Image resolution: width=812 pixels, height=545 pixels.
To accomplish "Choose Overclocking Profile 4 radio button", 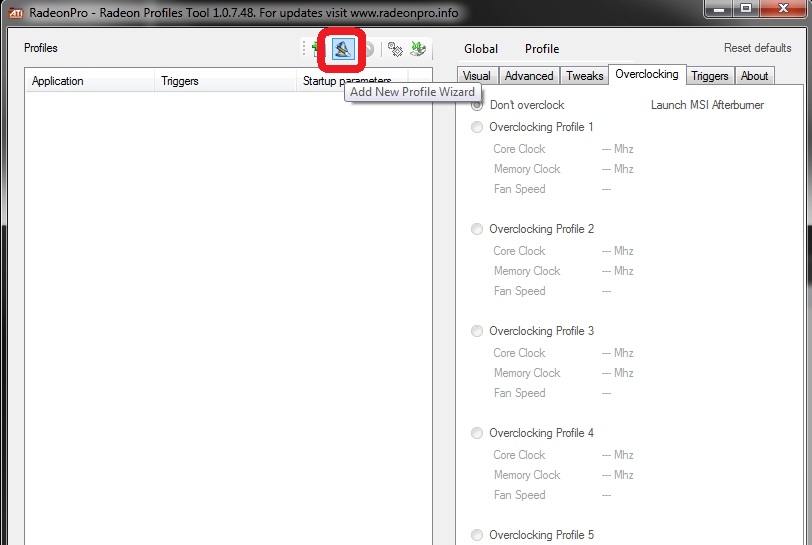I will tap(476, 433).
